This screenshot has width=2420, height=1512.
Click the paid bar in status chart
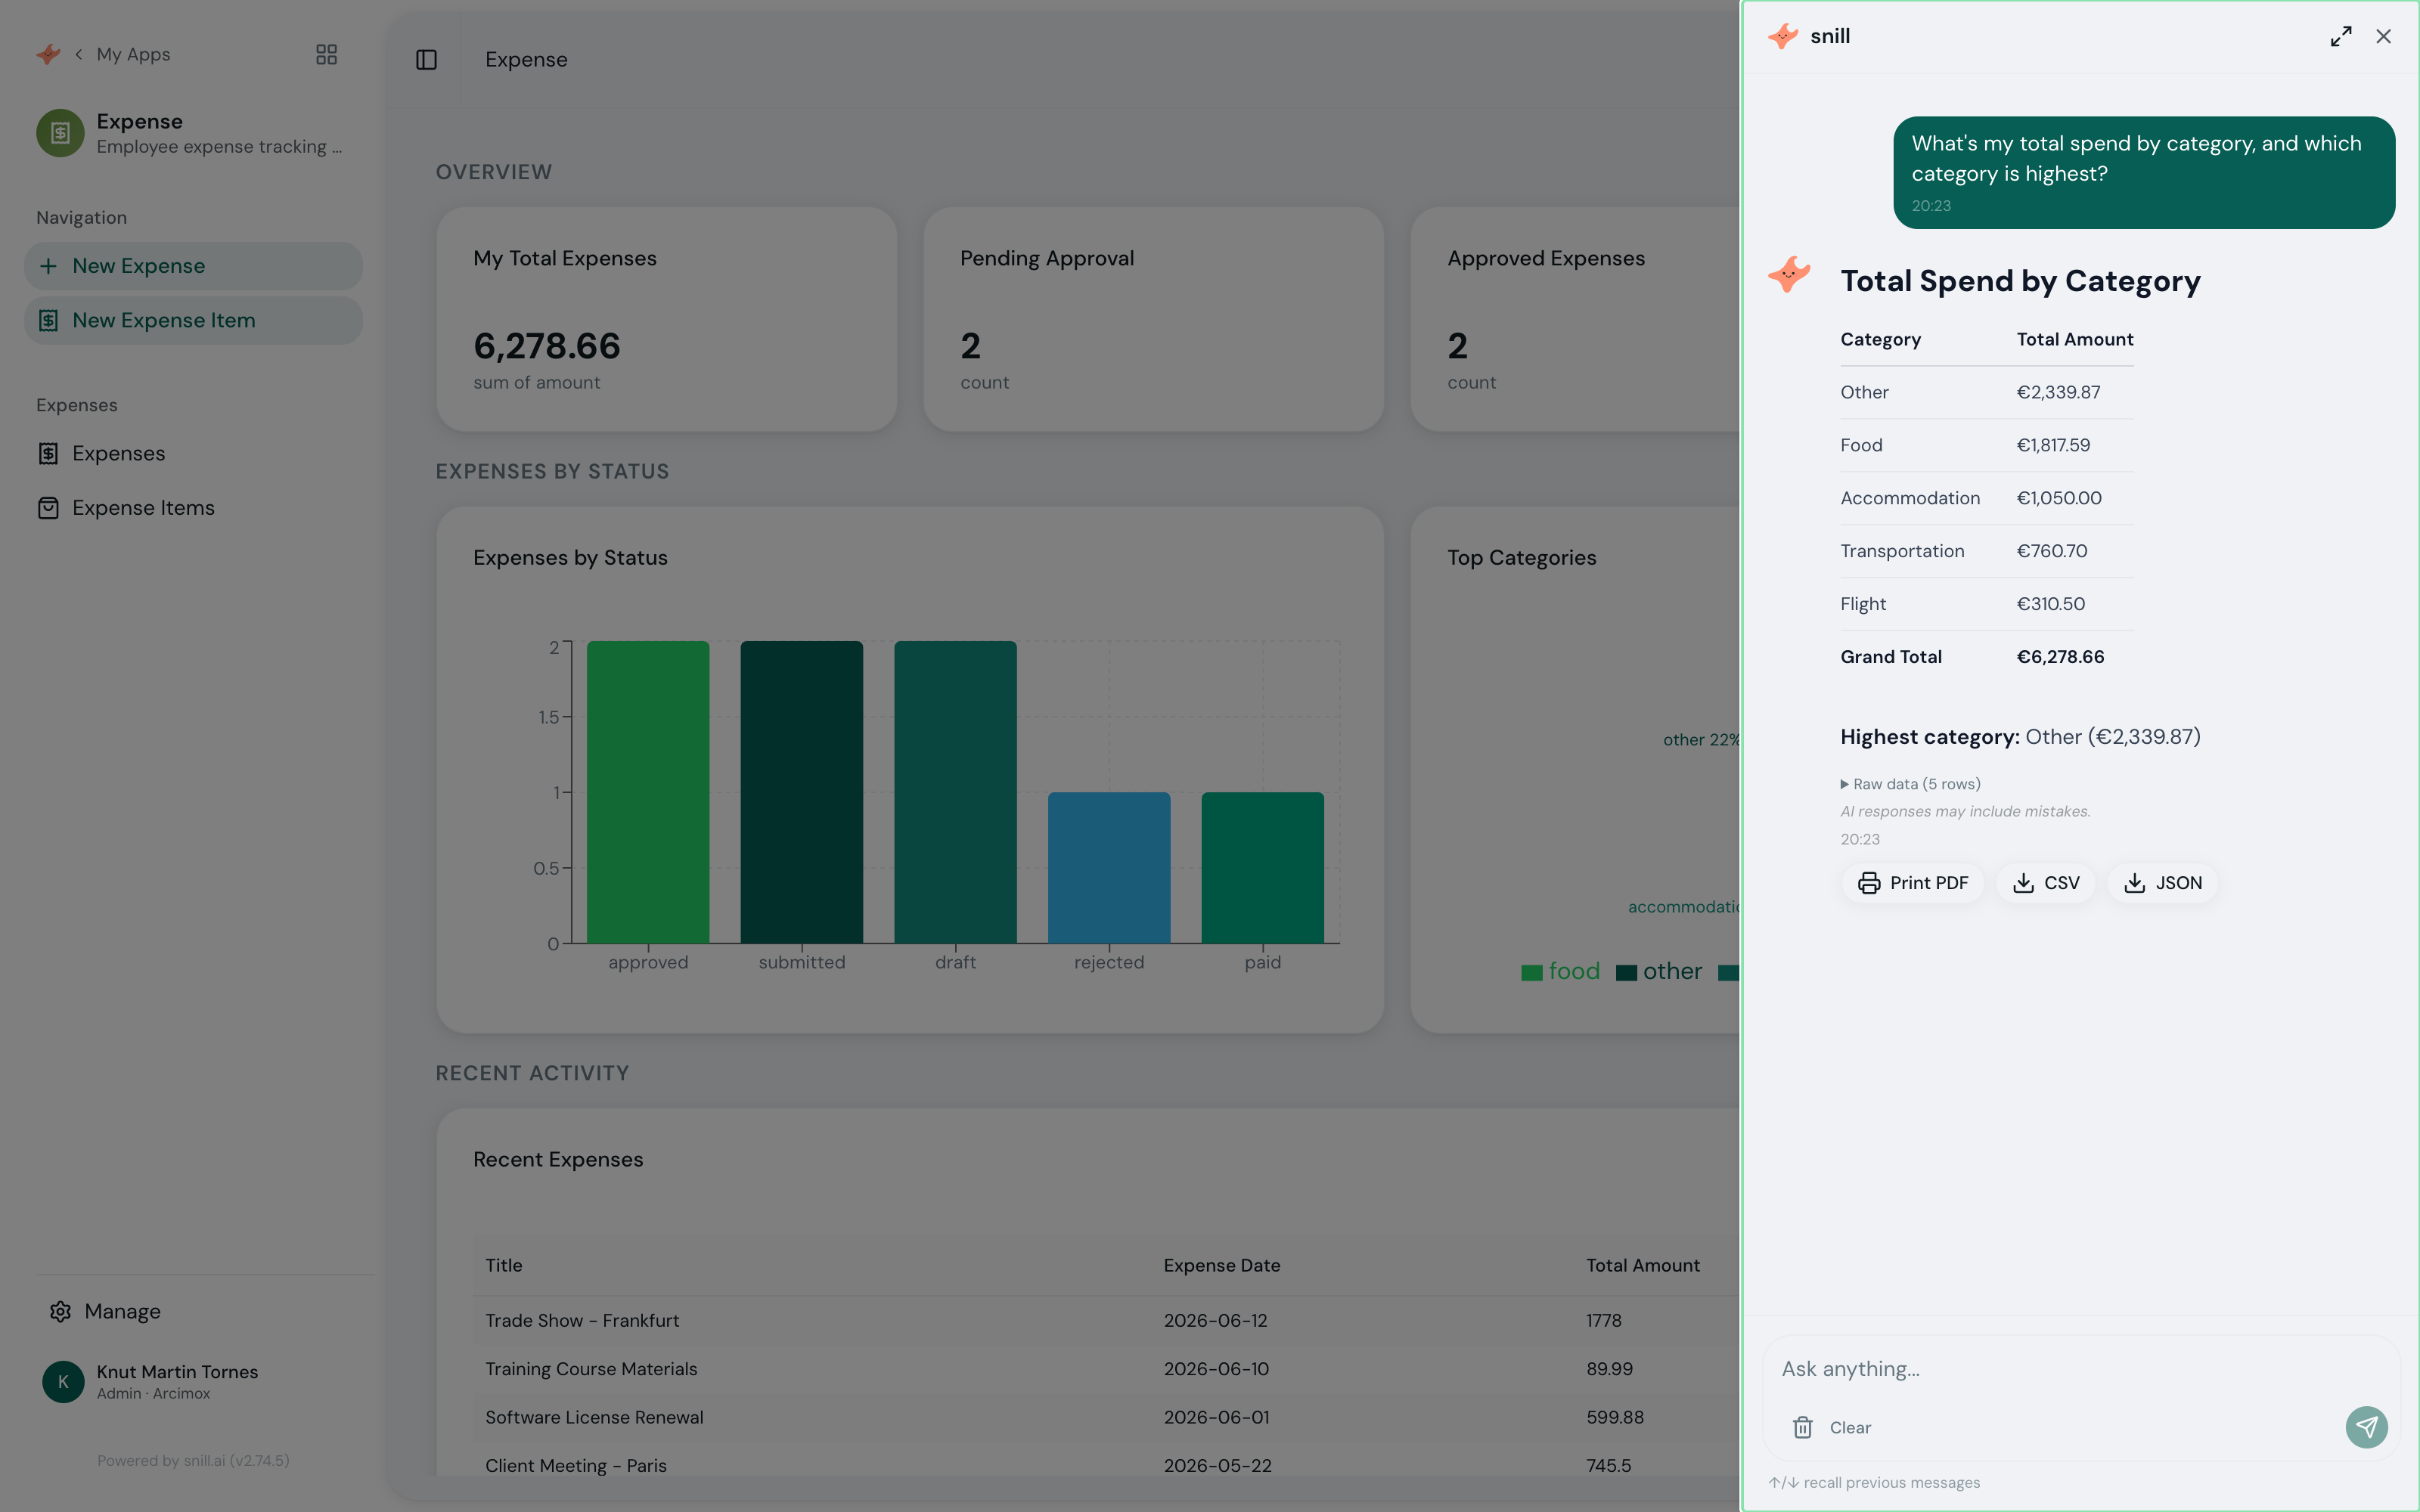tap(1262, 868)
